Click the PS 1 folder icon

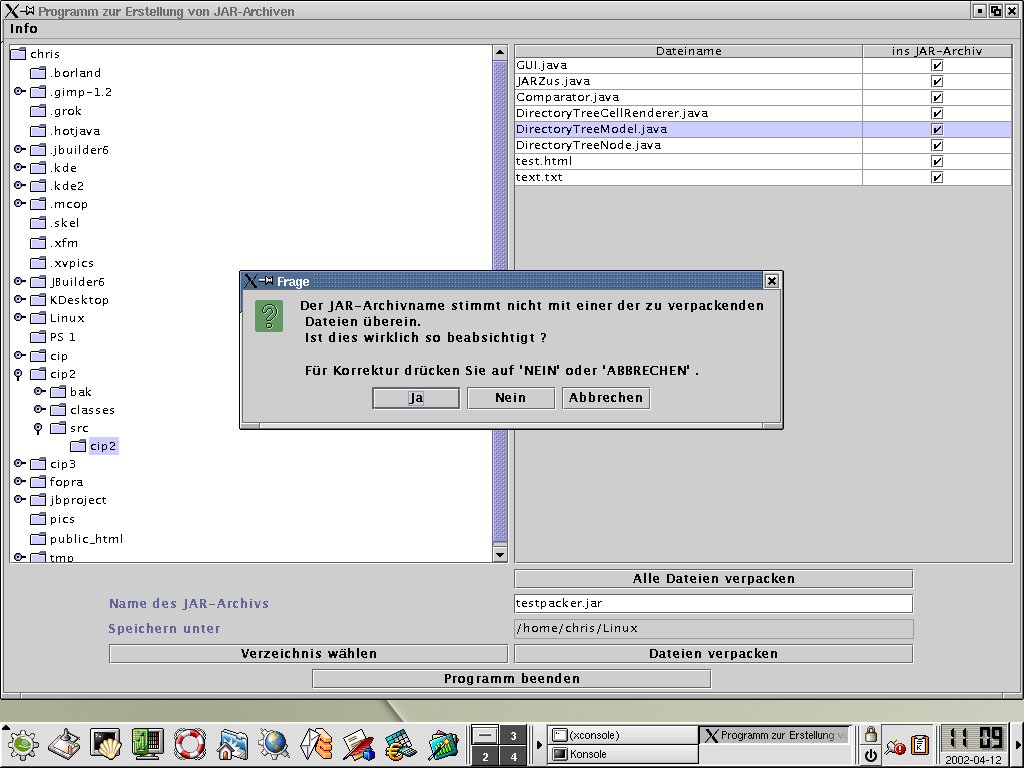pyautogui.click(x=39, y=337)
